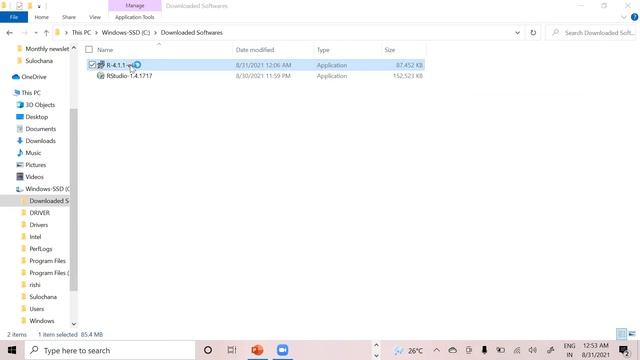This screenshot has height=360, width=640.
Task: Click This PC in the address path
Action: pyautogui.click(x=81, y=33)
